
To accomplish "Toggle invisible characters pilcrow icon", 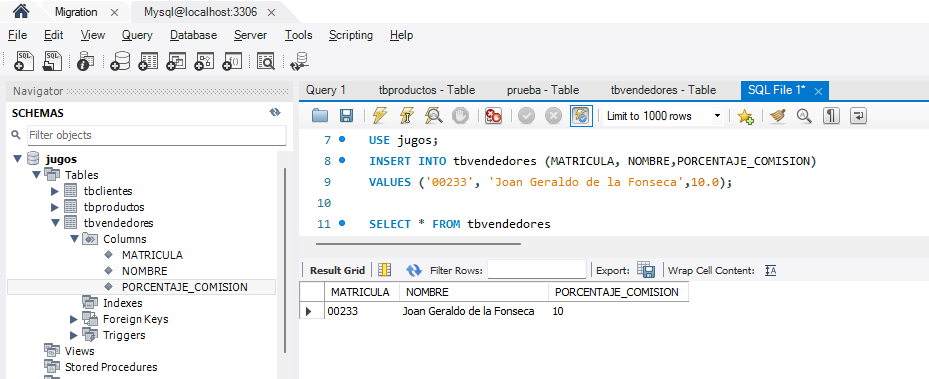I will (x=831, y=115).
